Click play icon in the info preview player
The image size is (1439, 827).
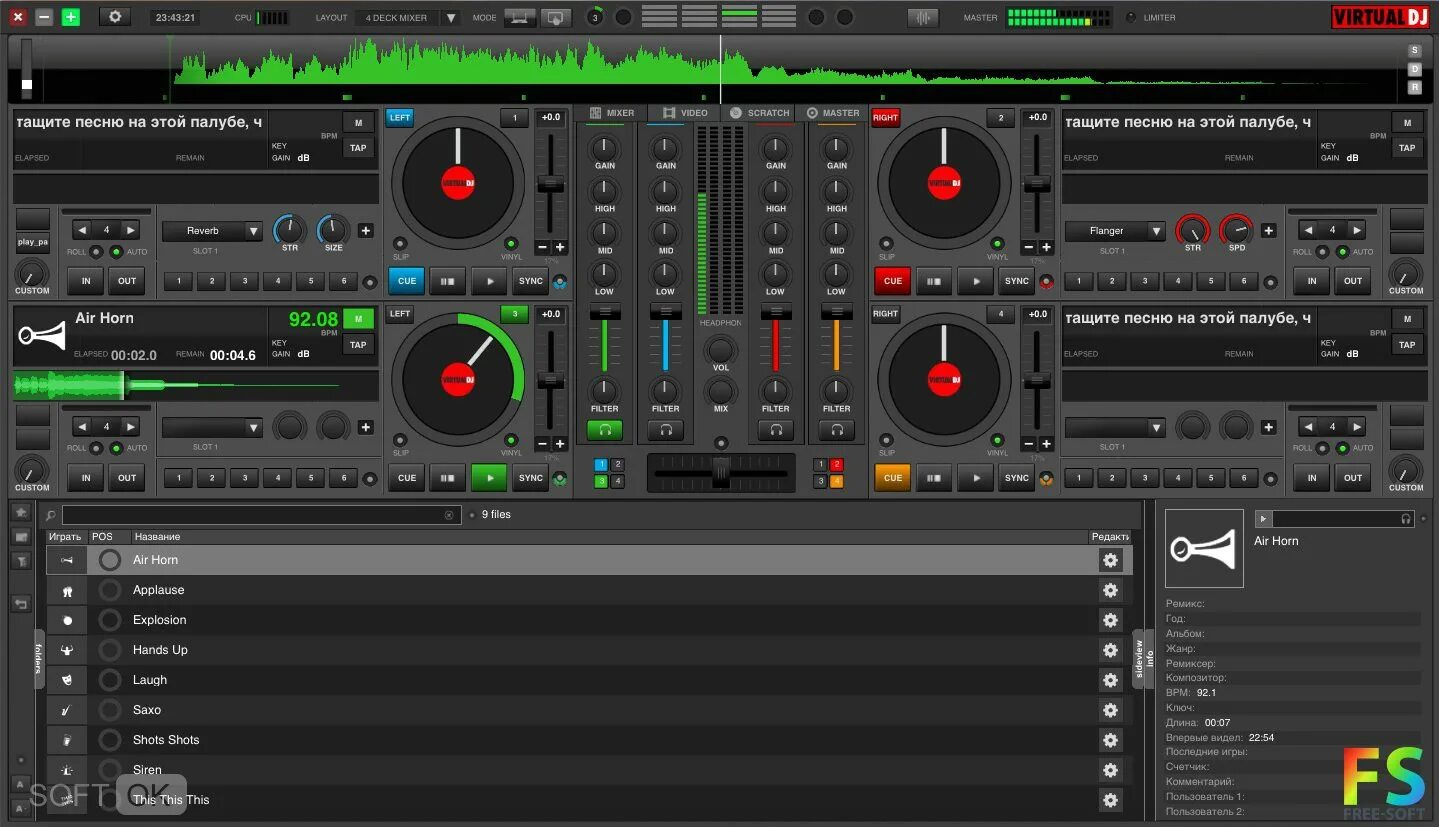point(1263,518)
